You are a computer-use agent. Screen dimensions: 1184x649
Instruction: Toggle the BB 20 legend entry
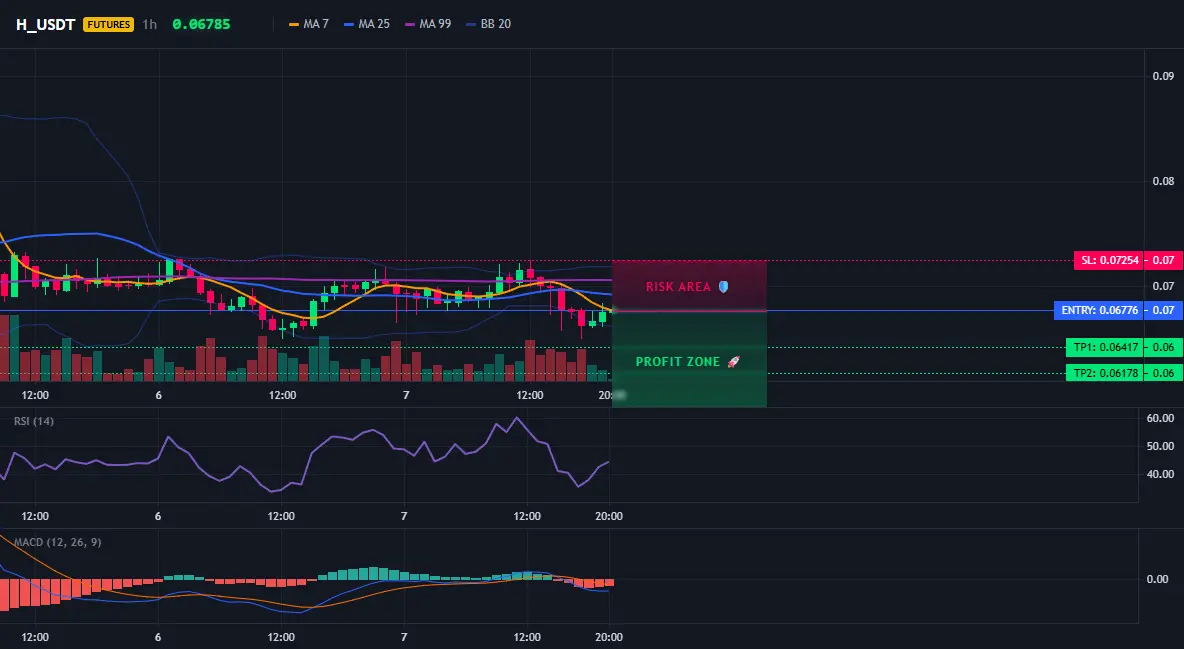pos(489,24)
